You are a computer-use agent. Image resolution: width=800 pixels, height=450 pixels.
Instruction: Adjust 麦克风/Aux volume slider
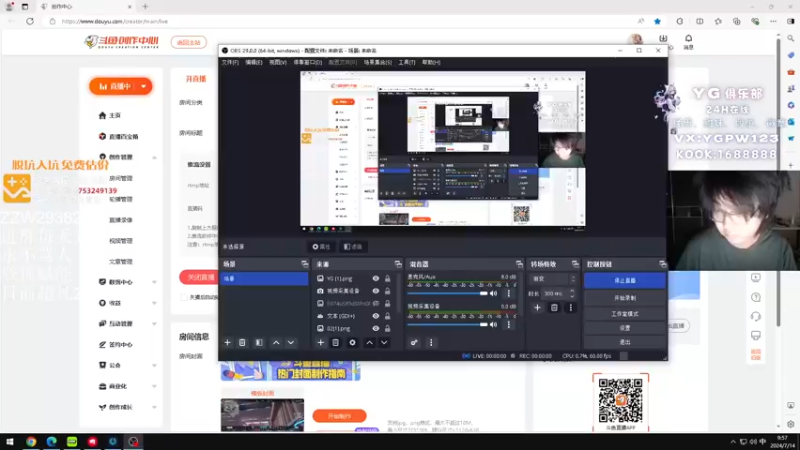pyautogui.click(x=447, y=293)
